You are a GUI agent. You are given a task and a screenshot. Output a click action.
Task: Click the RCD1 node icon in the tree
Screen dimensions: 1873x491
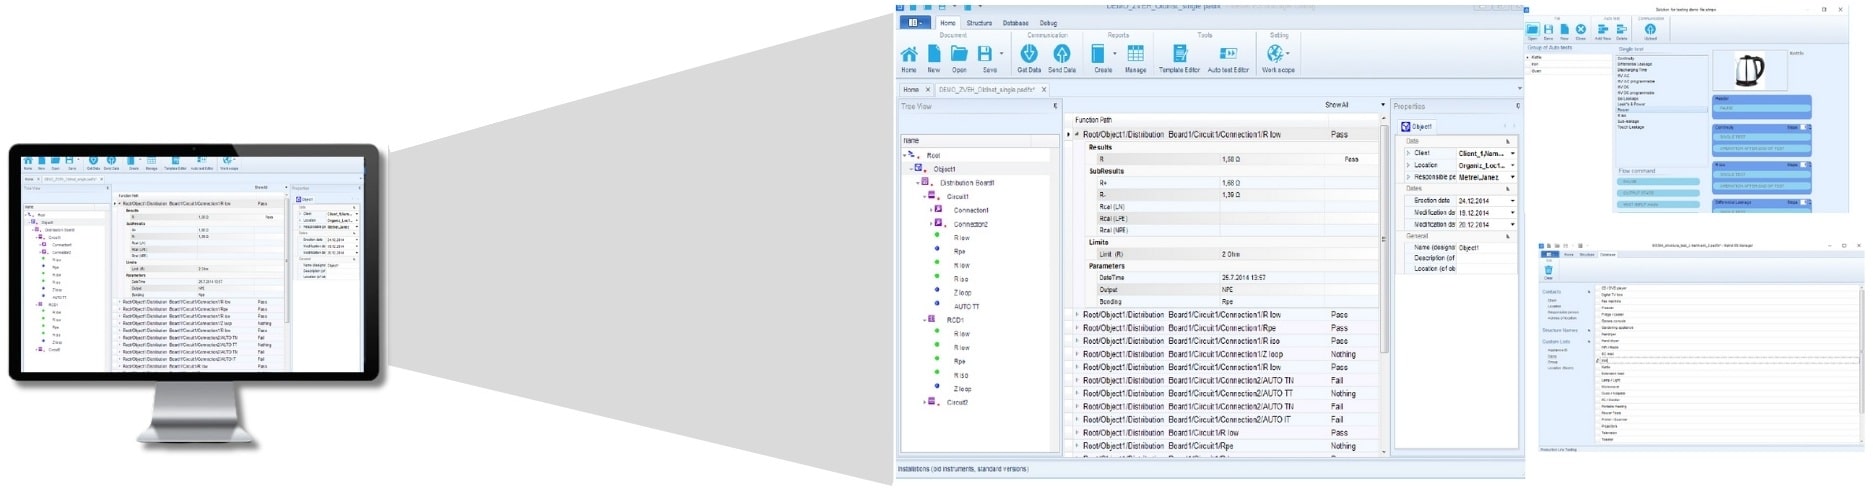click(x=932, y=320)
